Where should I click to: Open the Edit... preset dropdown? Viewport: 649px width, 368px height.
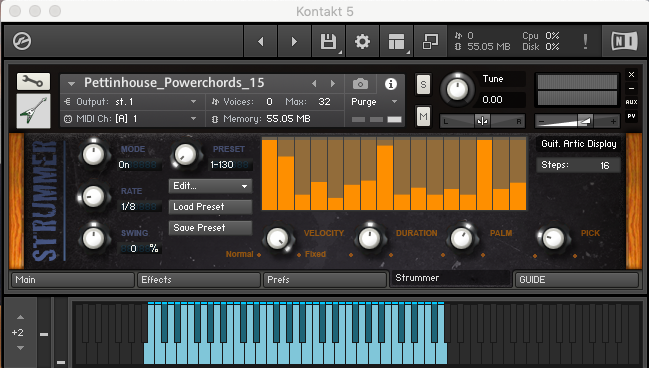210,186
